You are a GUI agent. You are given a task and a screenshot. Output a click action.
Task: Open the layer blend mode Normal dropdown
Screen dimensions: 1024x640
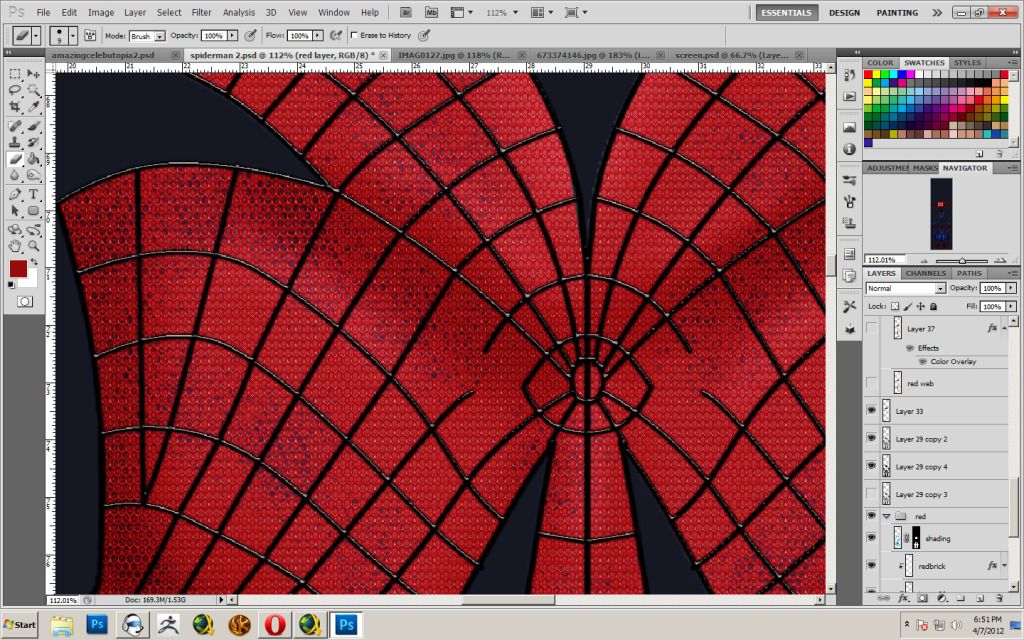pos(906,288)
